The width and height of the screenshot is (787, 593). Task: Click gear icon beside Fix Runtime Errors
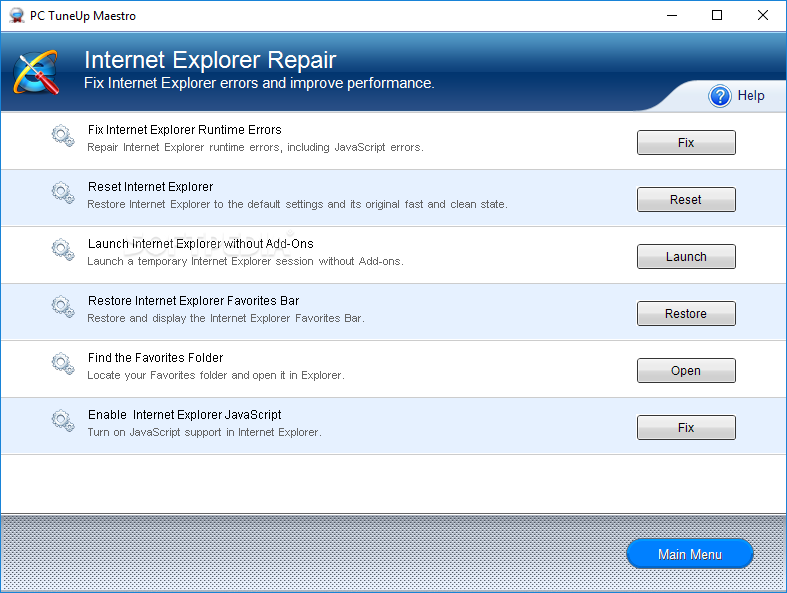tap(63, 136)
